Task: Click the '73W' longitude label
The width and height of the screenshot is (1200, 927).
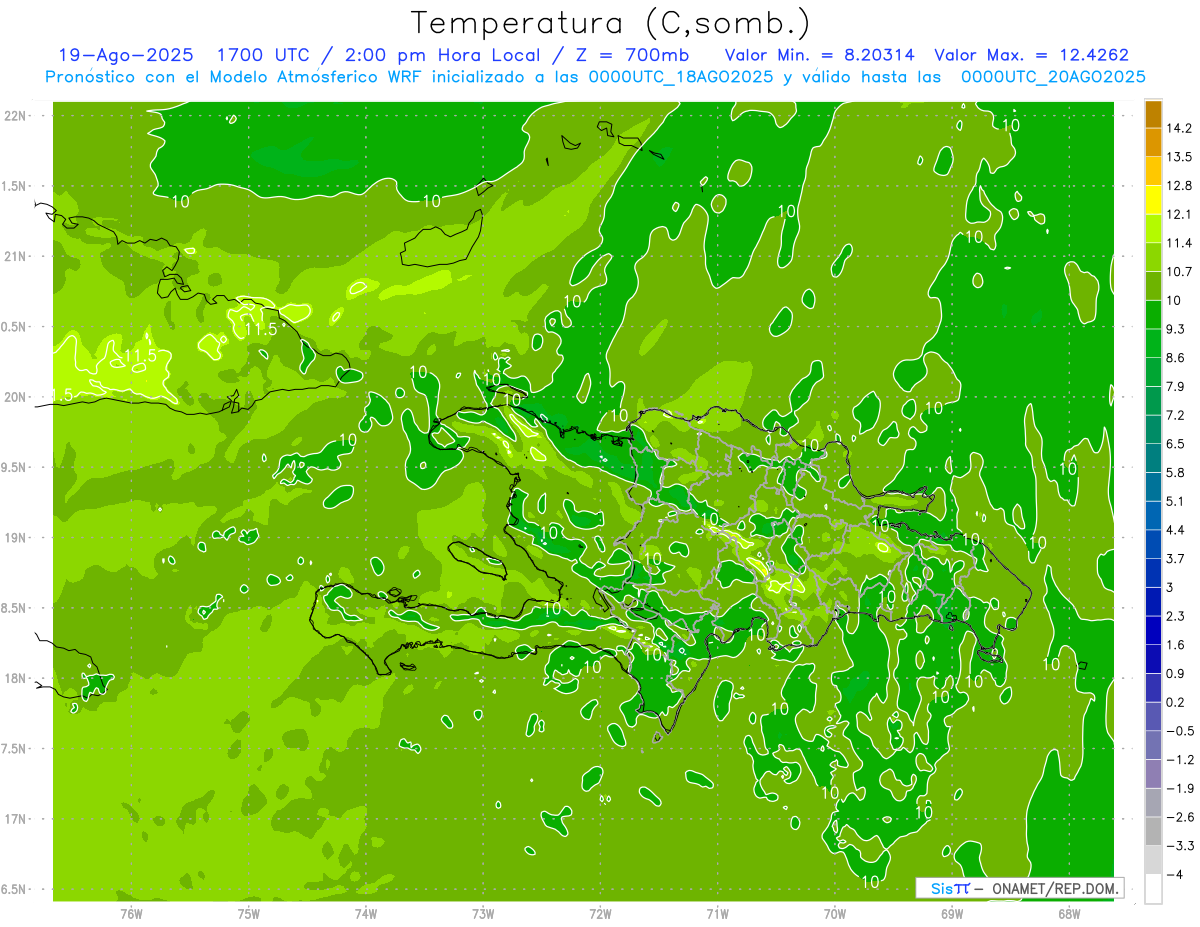Action: 483,913
